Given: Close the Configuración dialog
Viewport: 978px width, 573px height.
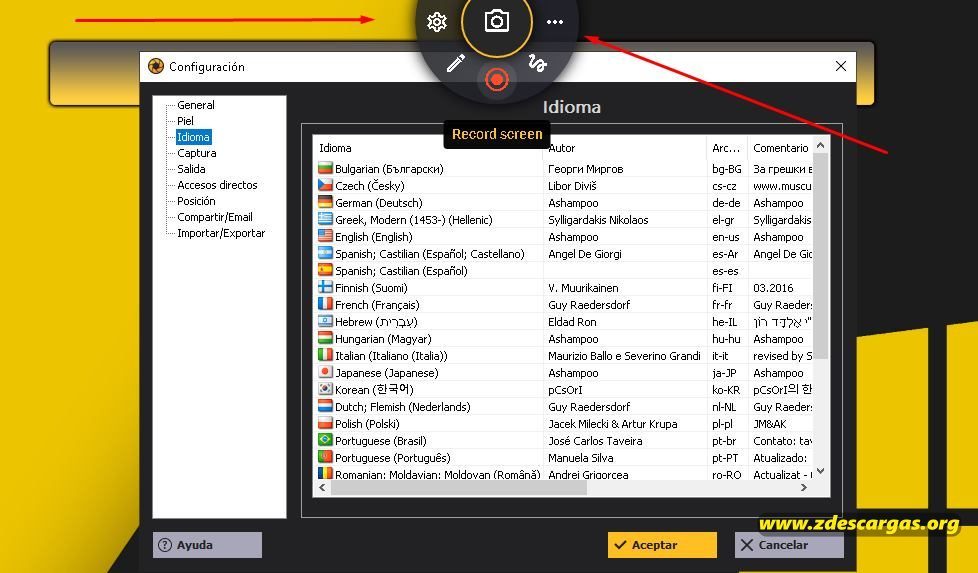Looking at the screenshot, I should (841, 66).
